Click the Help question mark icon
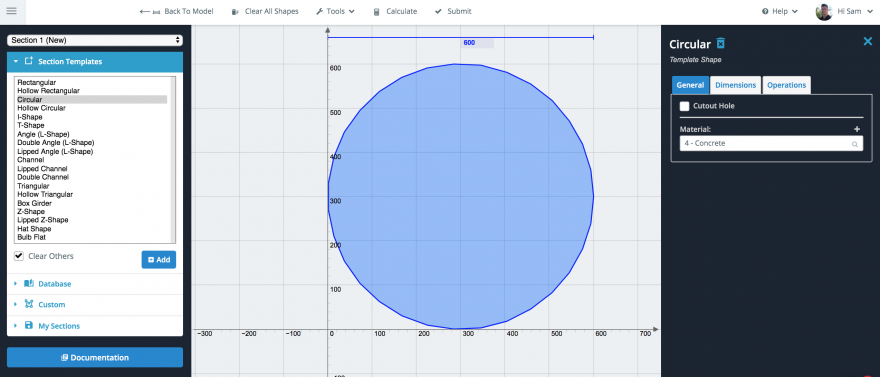This screenshot has width=880, height=377. 764,11
